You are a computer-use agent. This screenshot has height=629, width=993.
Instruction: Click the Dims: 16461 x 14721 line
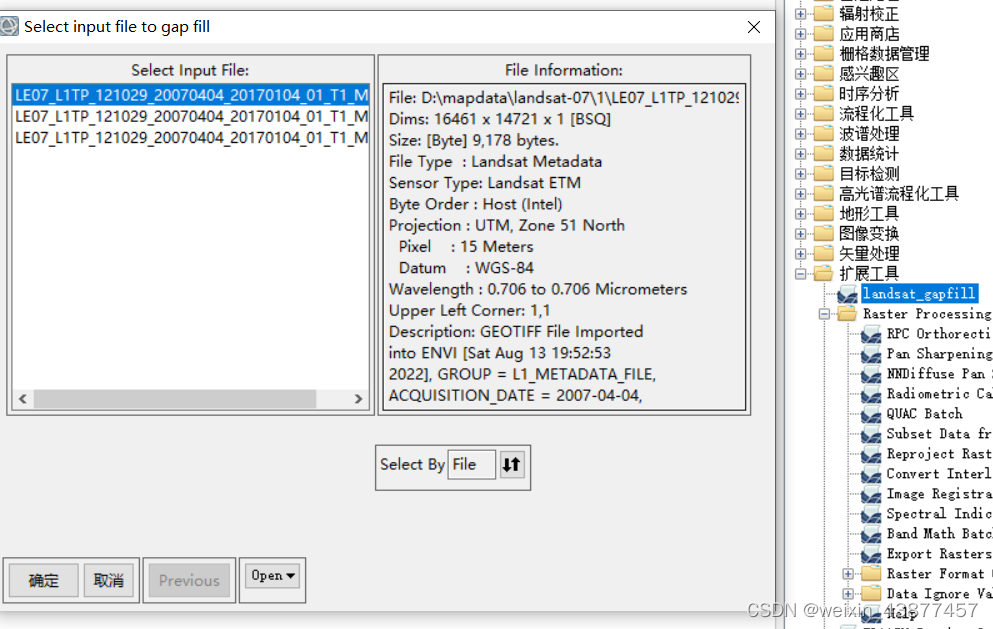(x=500, y=119)
